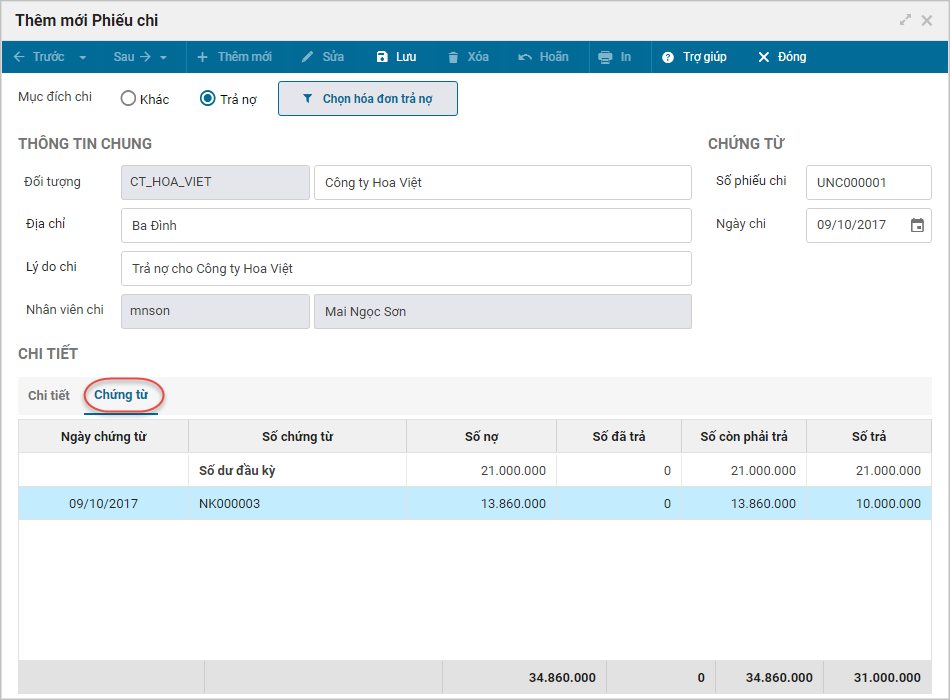
Task: Click the mnson employee code field
Action: pyautogui.click(x=215, y=312)
